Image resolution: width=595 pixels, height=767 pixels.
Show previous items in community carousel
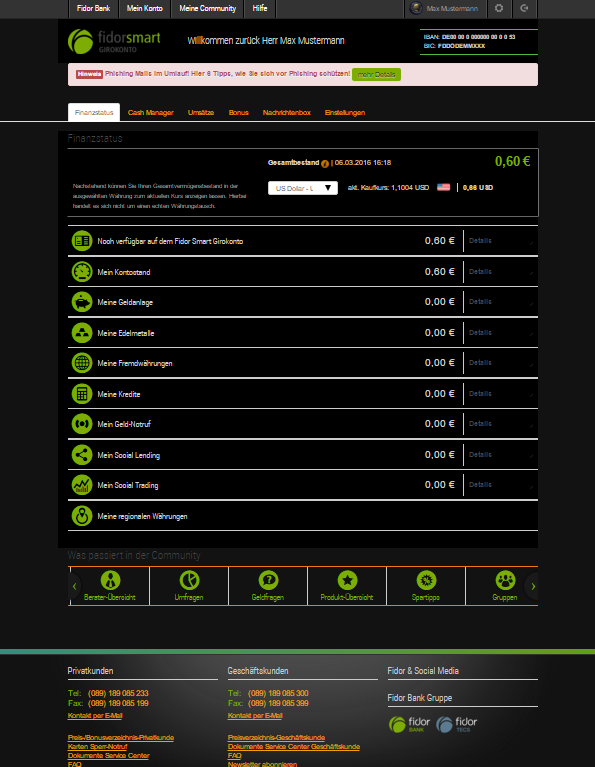click(74, 586)
